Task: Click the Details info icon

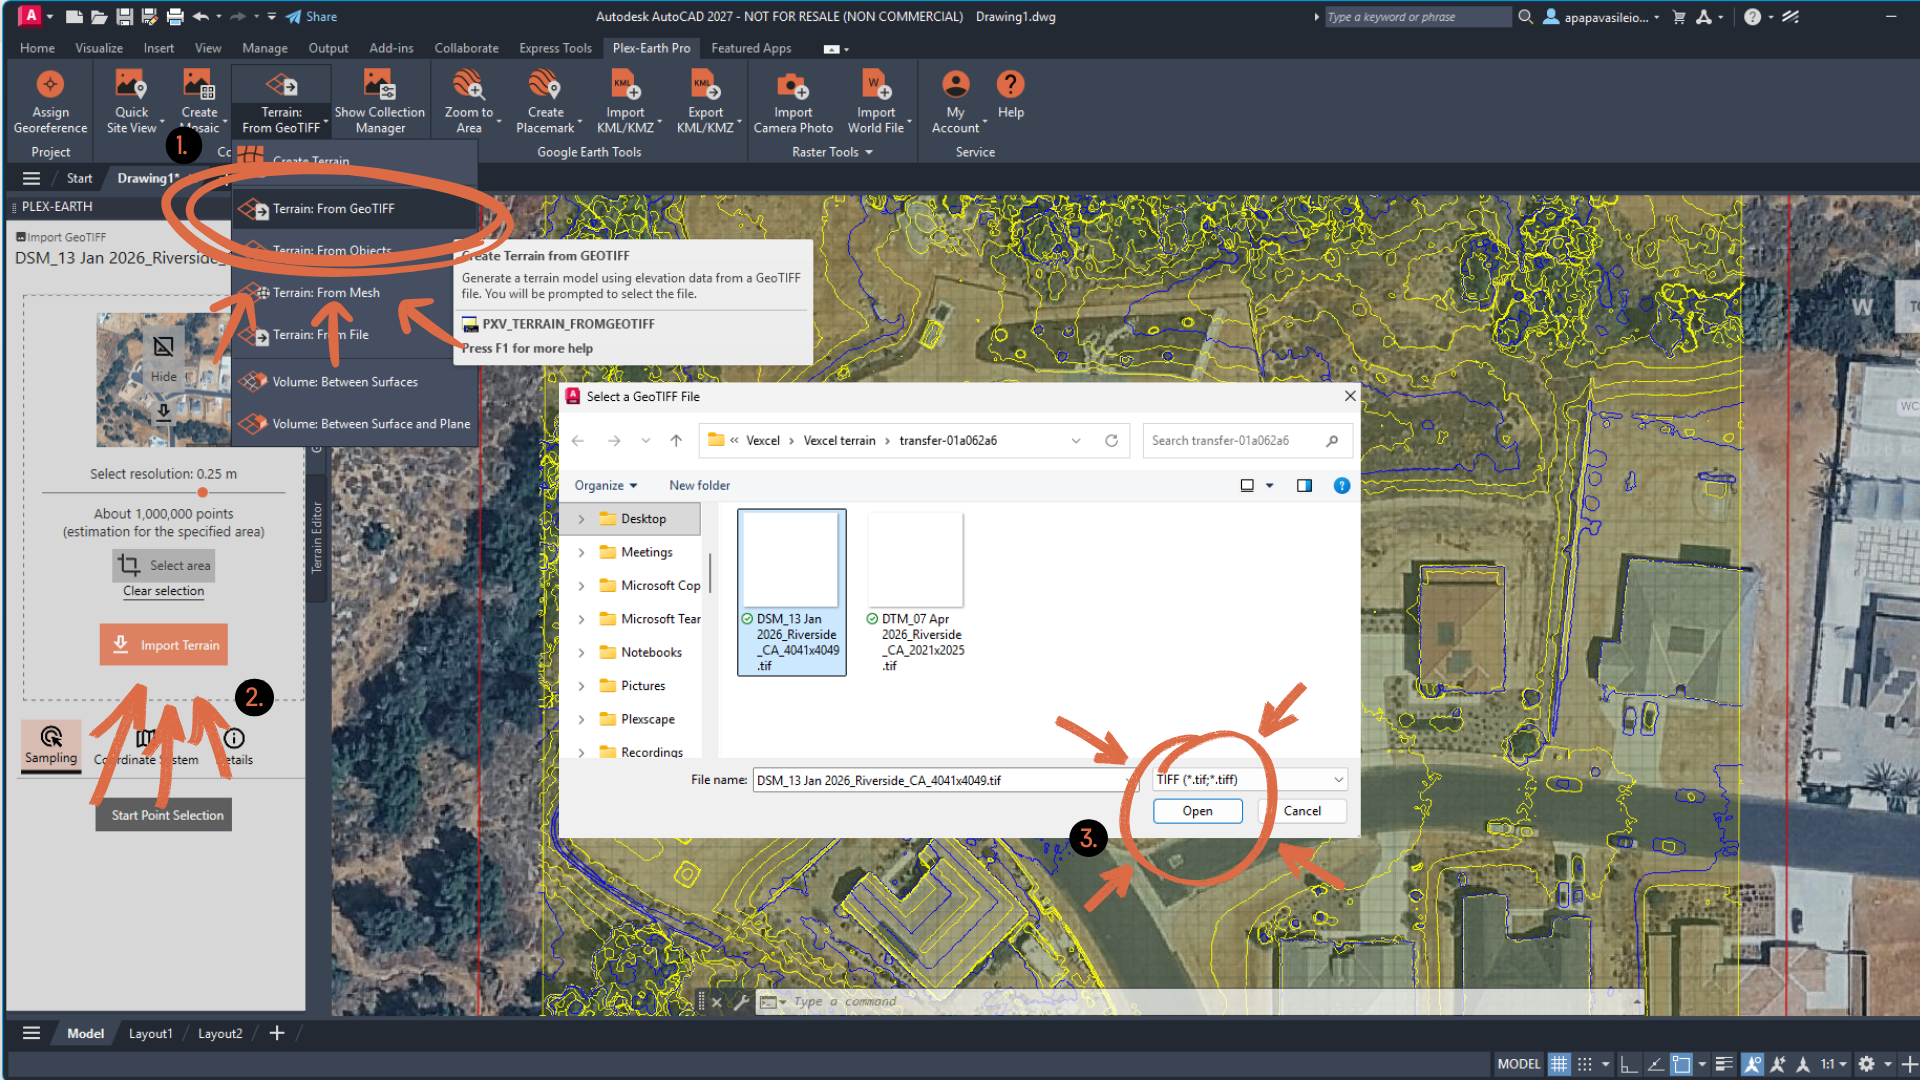Action: pyautogui.click(x=234, y=738)
